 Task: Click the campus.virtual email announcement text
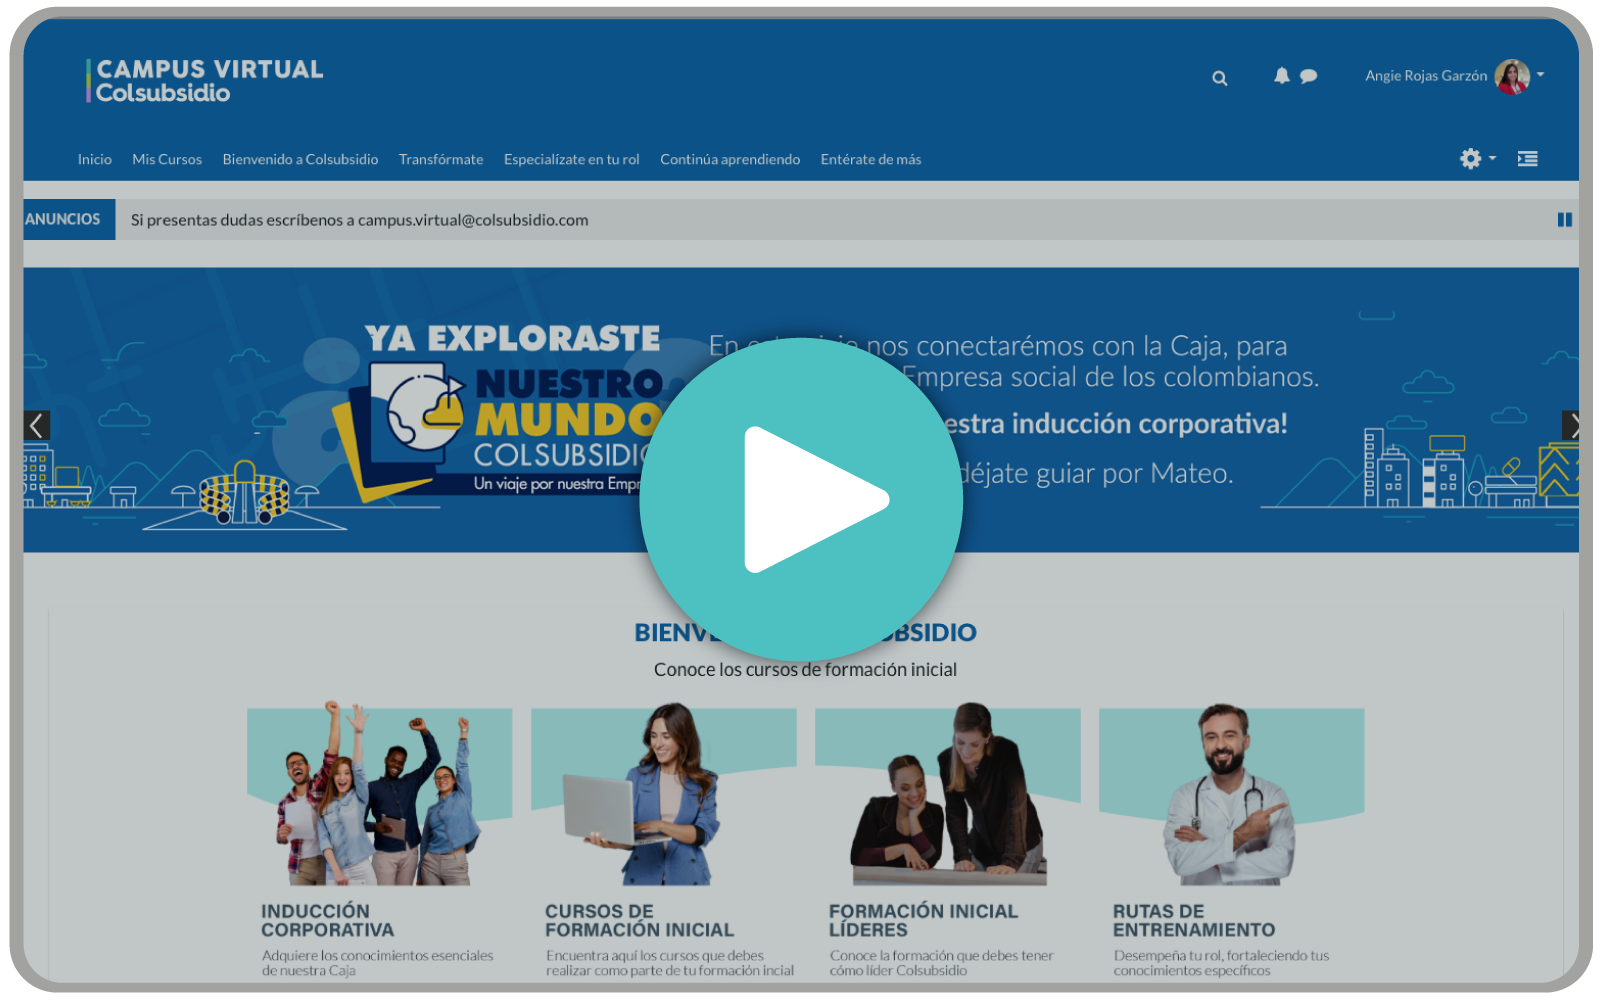[x=359, y=220]
